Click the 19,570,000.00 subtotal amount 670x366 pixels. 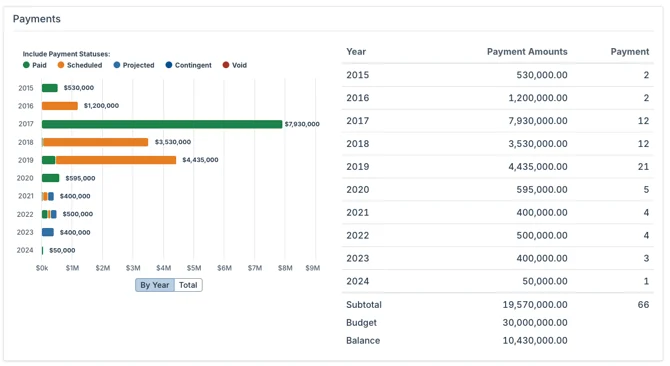535,305
